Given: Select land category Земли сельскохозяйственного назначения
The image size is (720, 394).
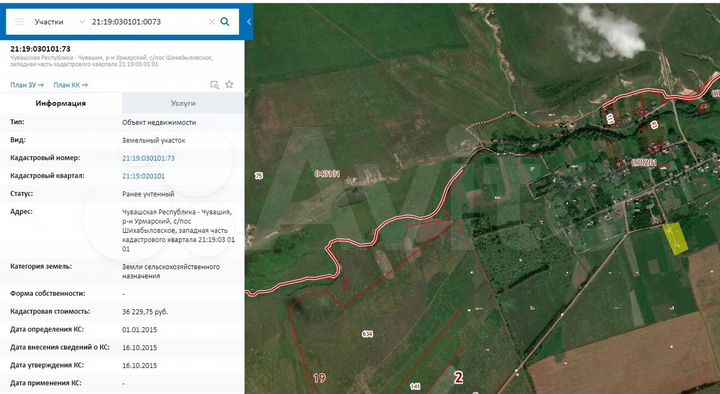Looking at the screenshot, I should pos(171,271).
